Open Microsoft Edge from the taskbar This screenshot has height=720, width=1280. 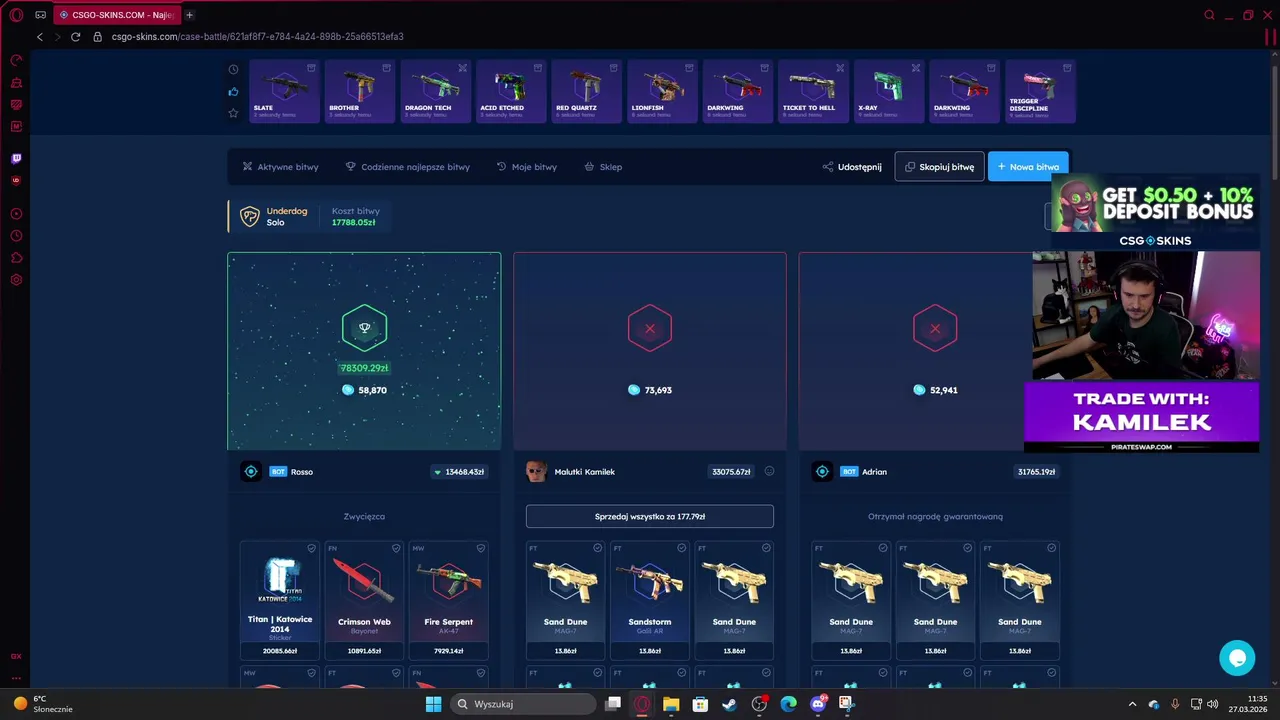(788, 704)
